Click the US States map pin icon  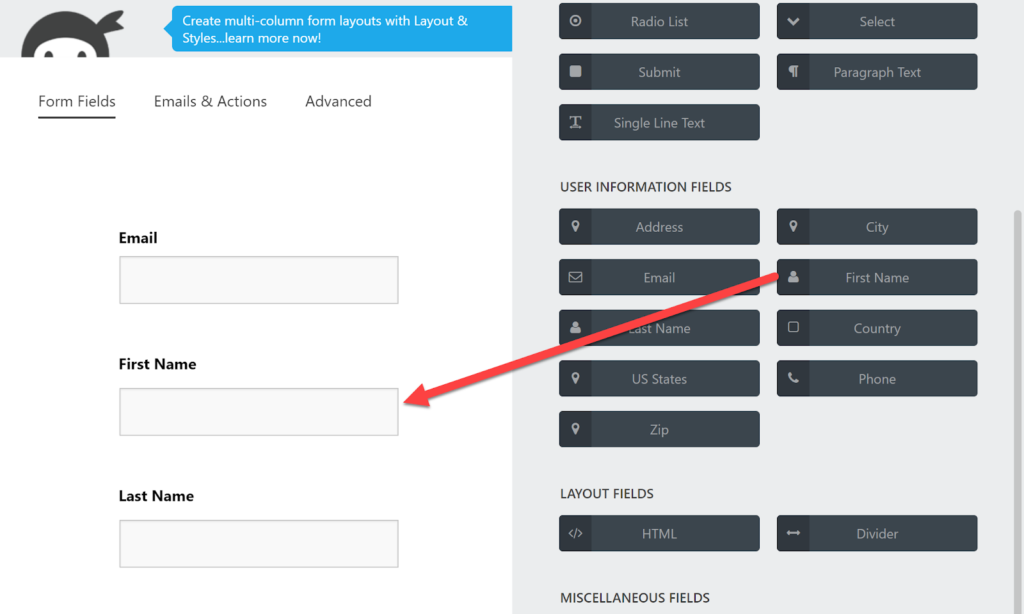[575, 378]
